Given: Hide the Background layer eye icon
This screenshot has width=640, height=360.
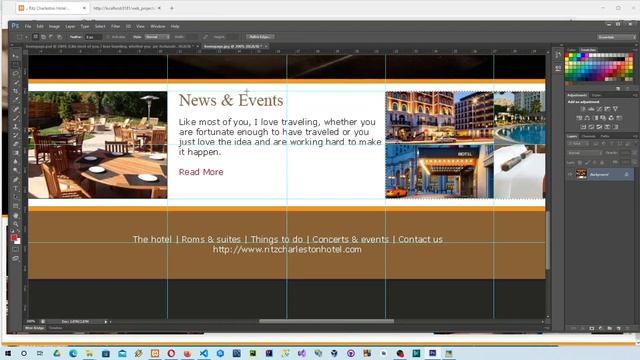Looking at the screenshot, I should pyautogui.click(x=570, y=174).
